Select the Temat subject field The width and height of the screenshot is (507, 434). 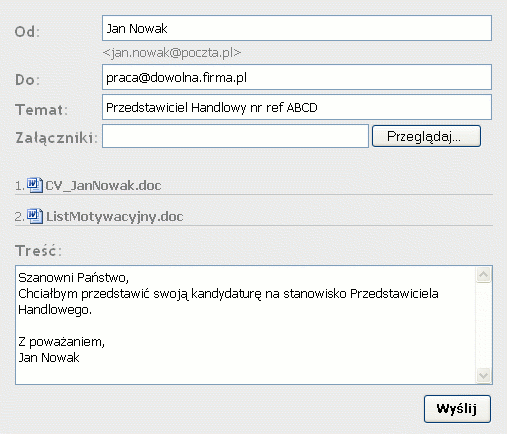point(297,107)
